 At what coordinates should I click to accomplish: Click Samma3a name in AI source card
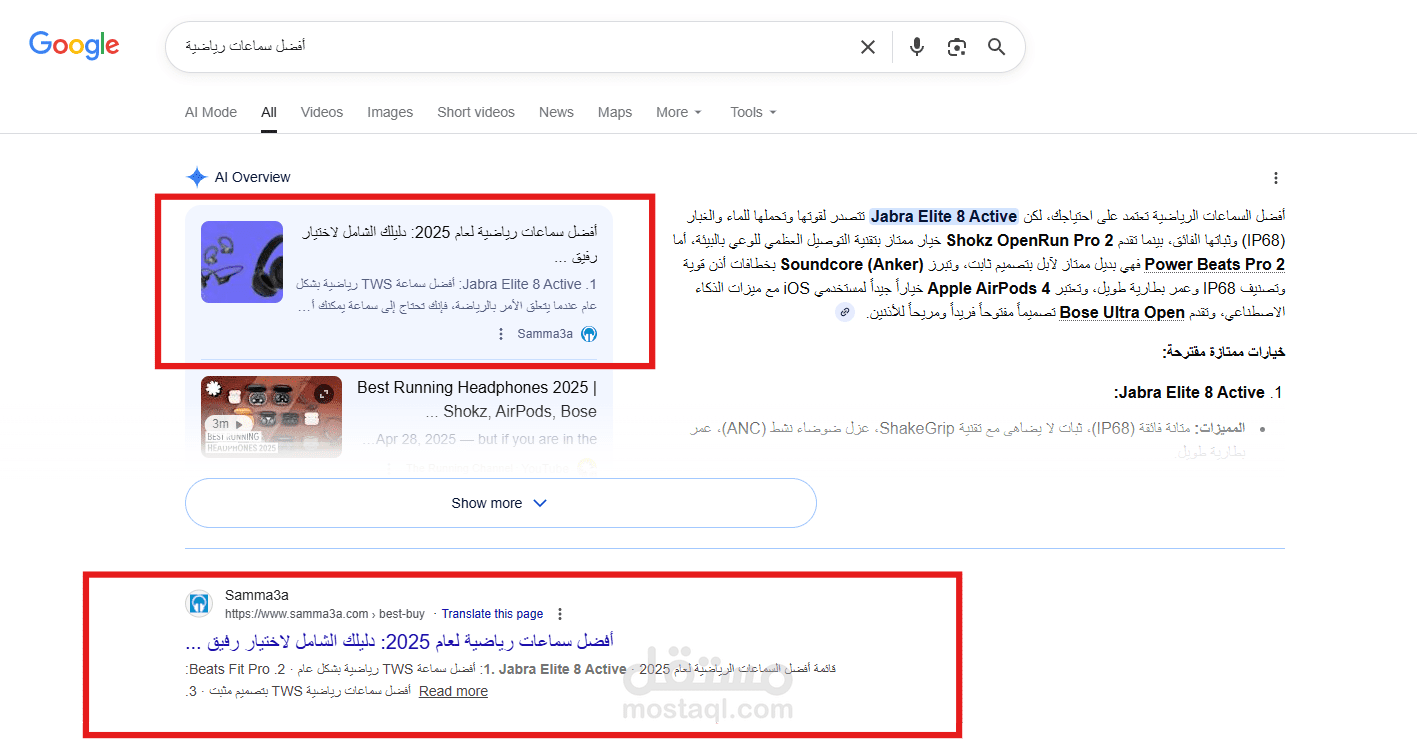545,334
